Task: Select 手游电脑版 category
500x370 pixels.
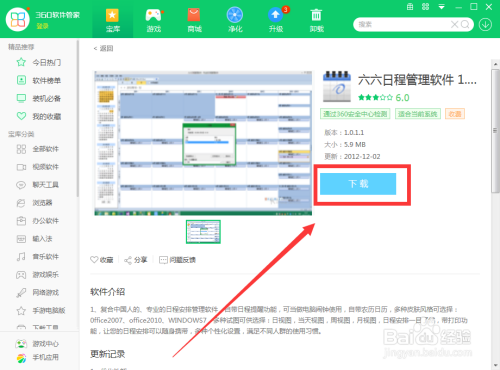Action: point(41,311)
